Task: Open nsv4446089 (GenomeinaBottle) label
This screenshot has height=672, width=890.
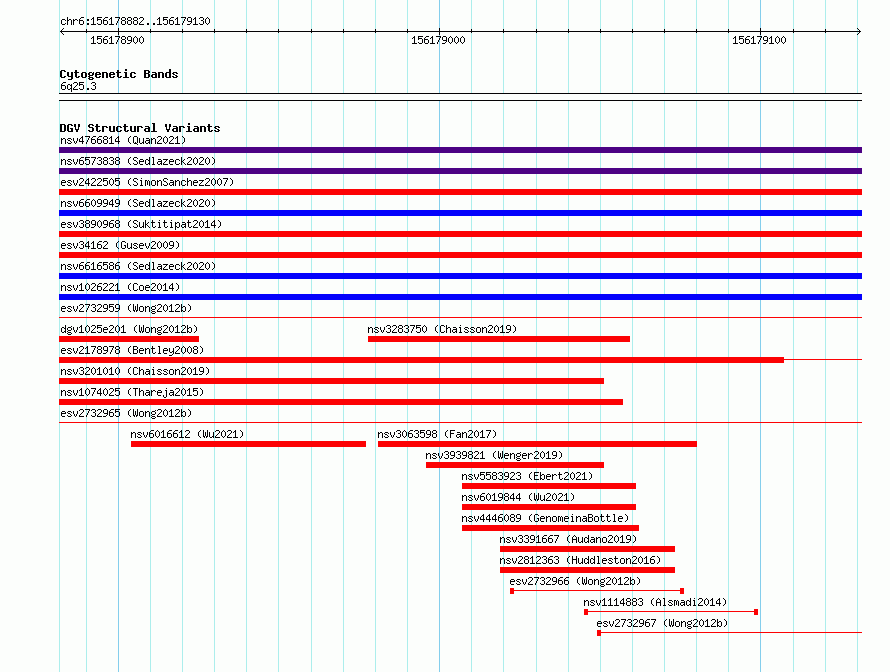Action: coord(545,518)
